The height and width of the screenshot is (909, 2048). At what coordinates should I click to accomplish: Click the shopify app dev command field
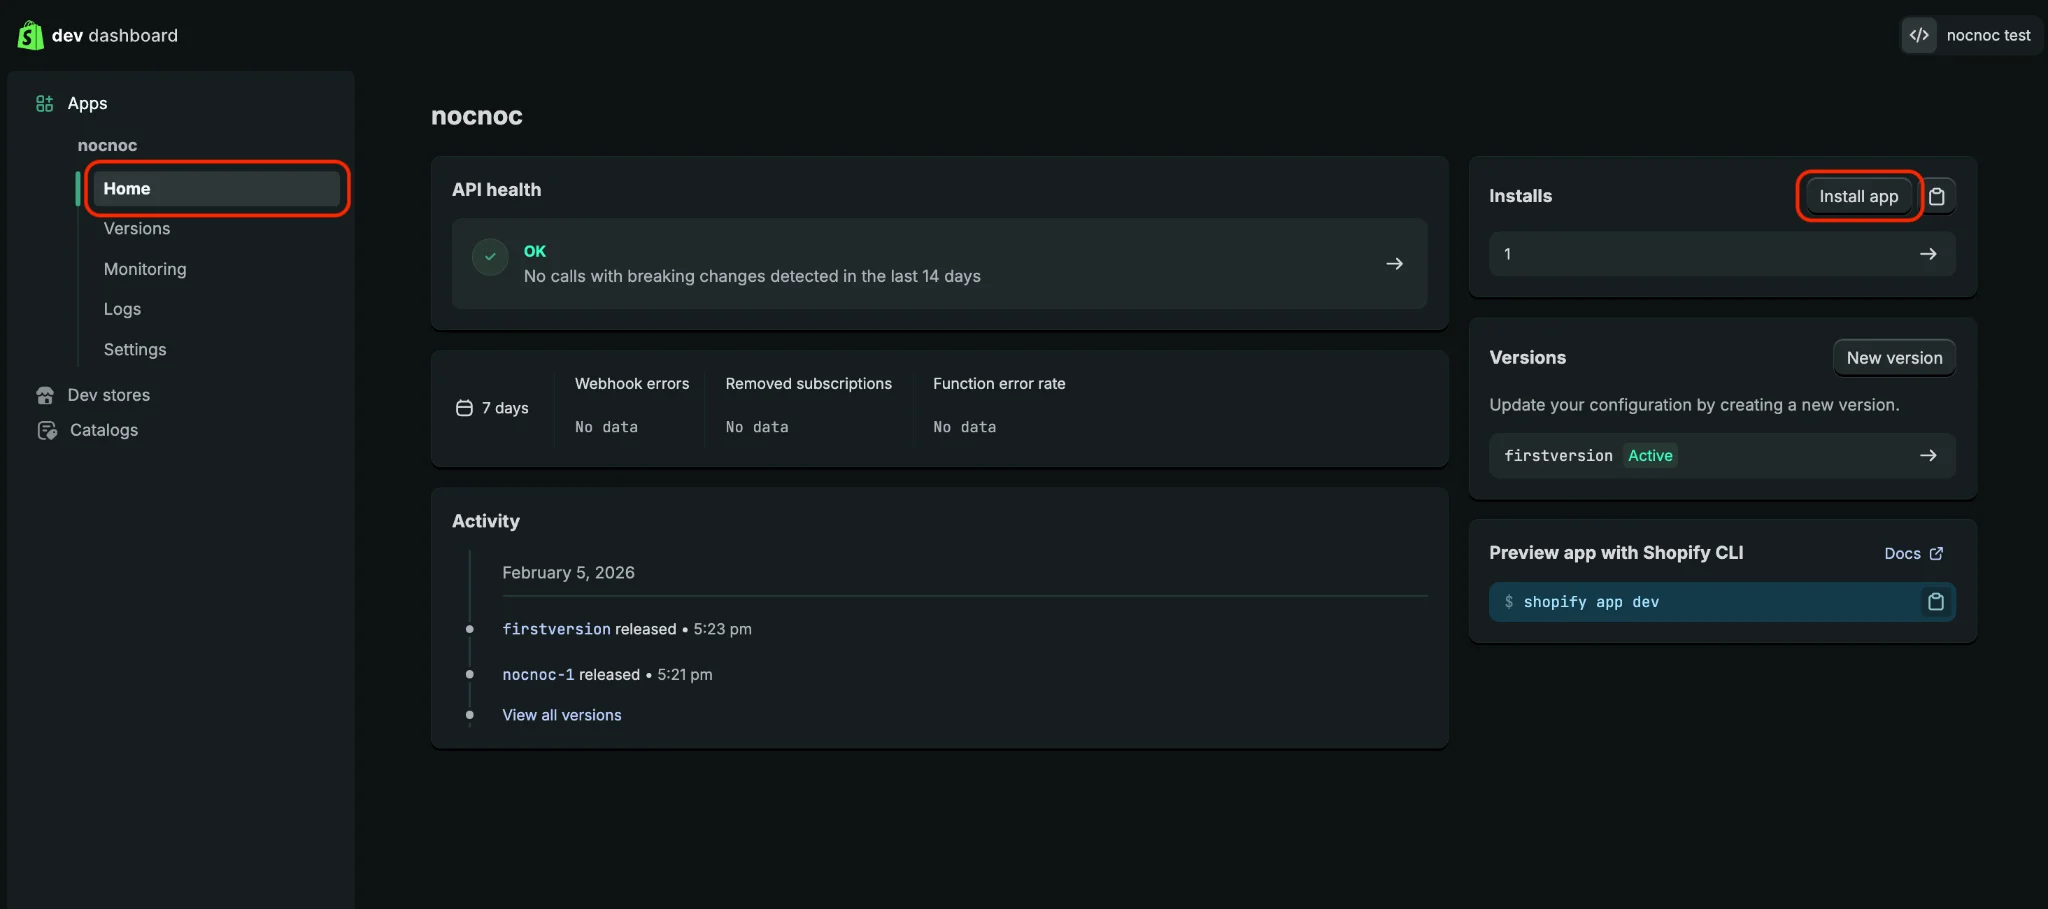(x=1722, y=602)
